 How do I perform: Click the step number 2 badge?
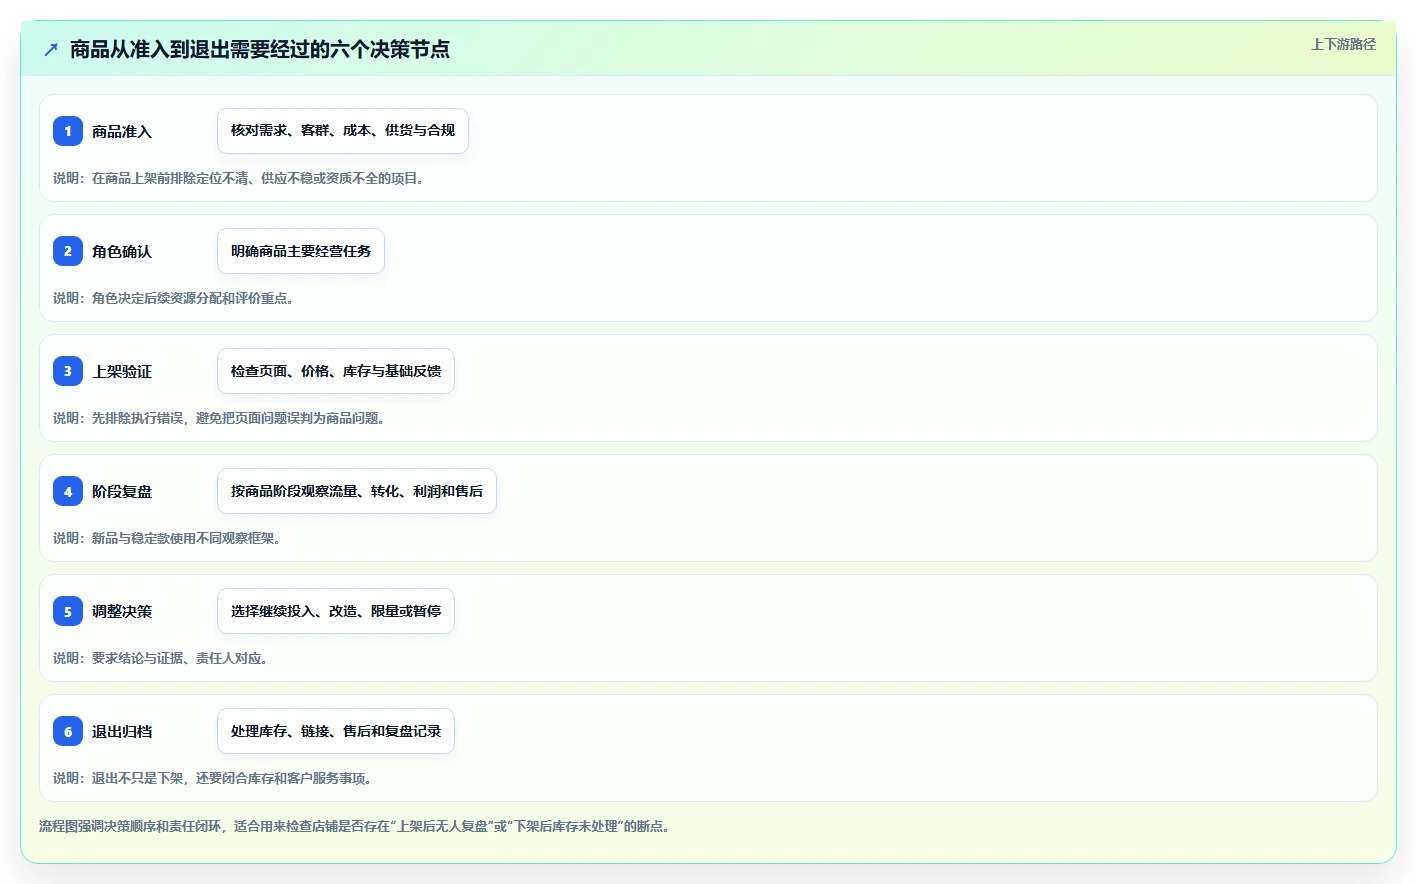(68, 251)
